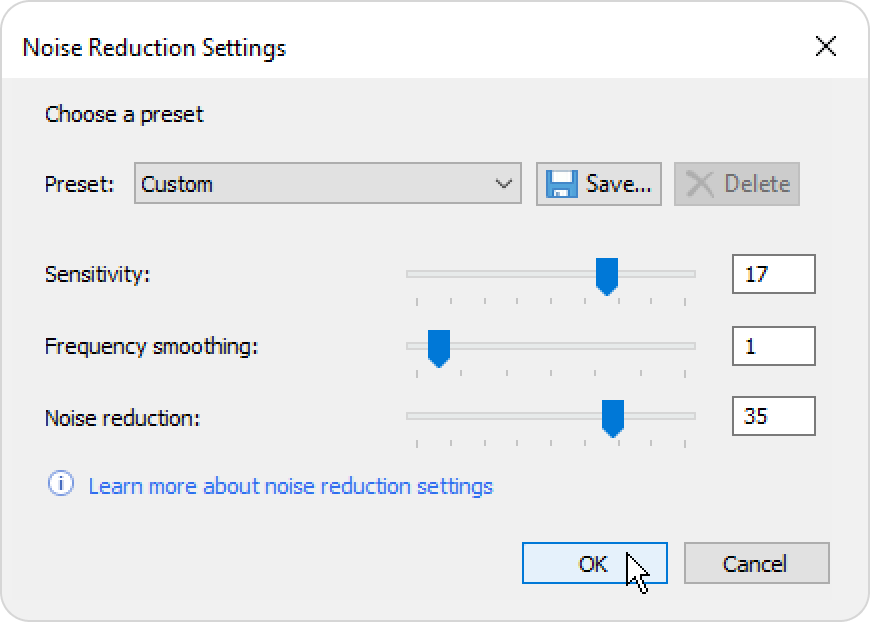Click the first tick mark under Sensitivity slider
The height and width of the screenshot is (622, 870).
[417, 302]
